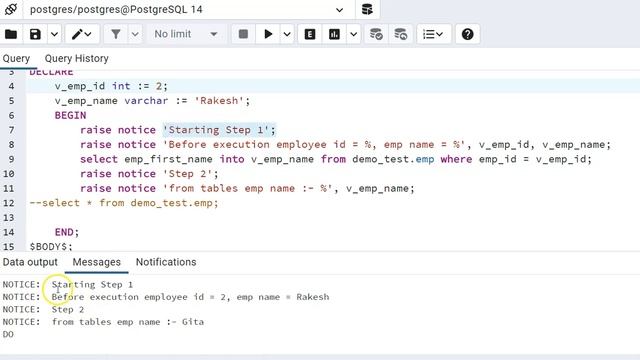
Task: Click the DO result text
Action: (8, 334)
